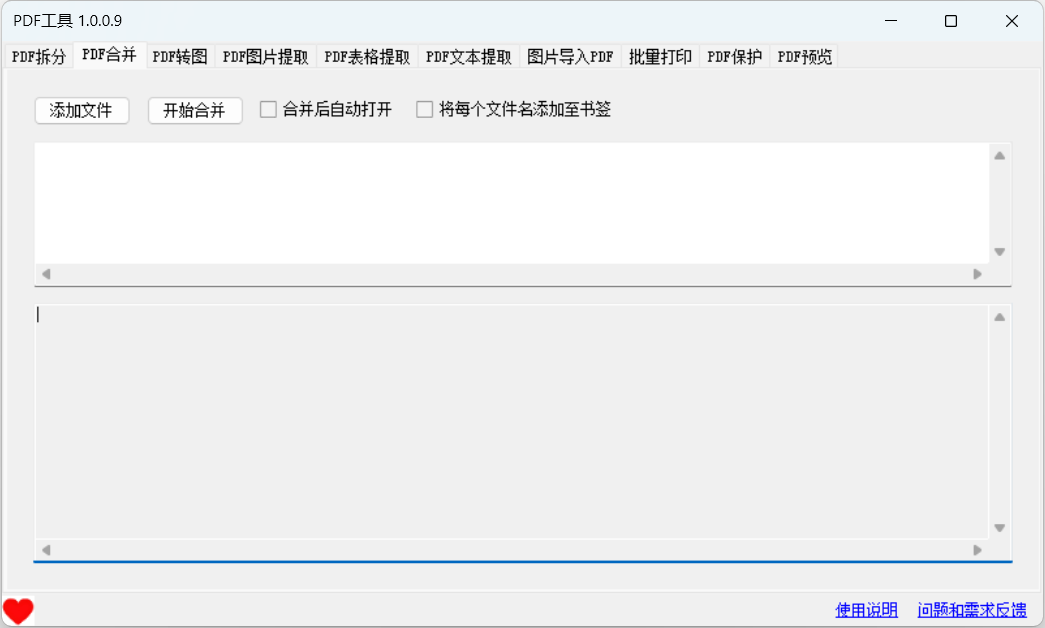Click inside the log output text area
The image size is (1045, 628).
[511, 421]
